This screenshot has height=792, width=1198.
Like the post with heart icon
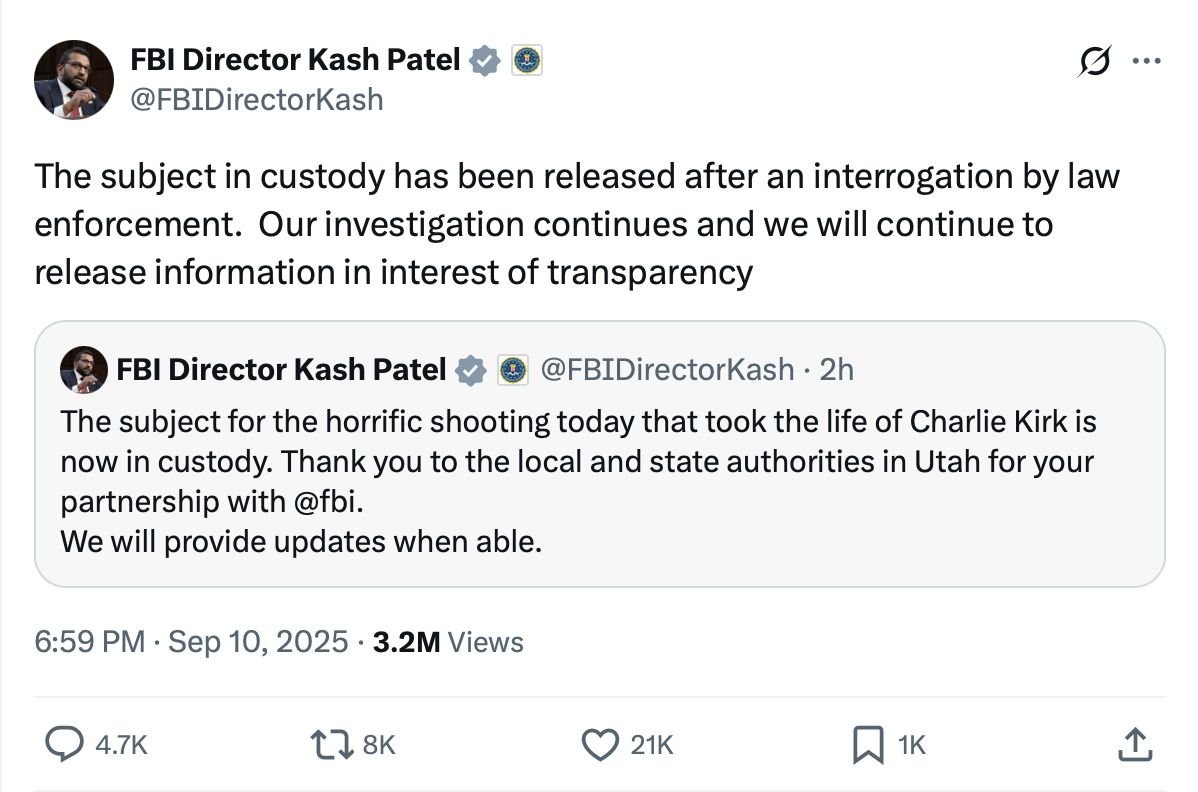click(x=600, y=745)
